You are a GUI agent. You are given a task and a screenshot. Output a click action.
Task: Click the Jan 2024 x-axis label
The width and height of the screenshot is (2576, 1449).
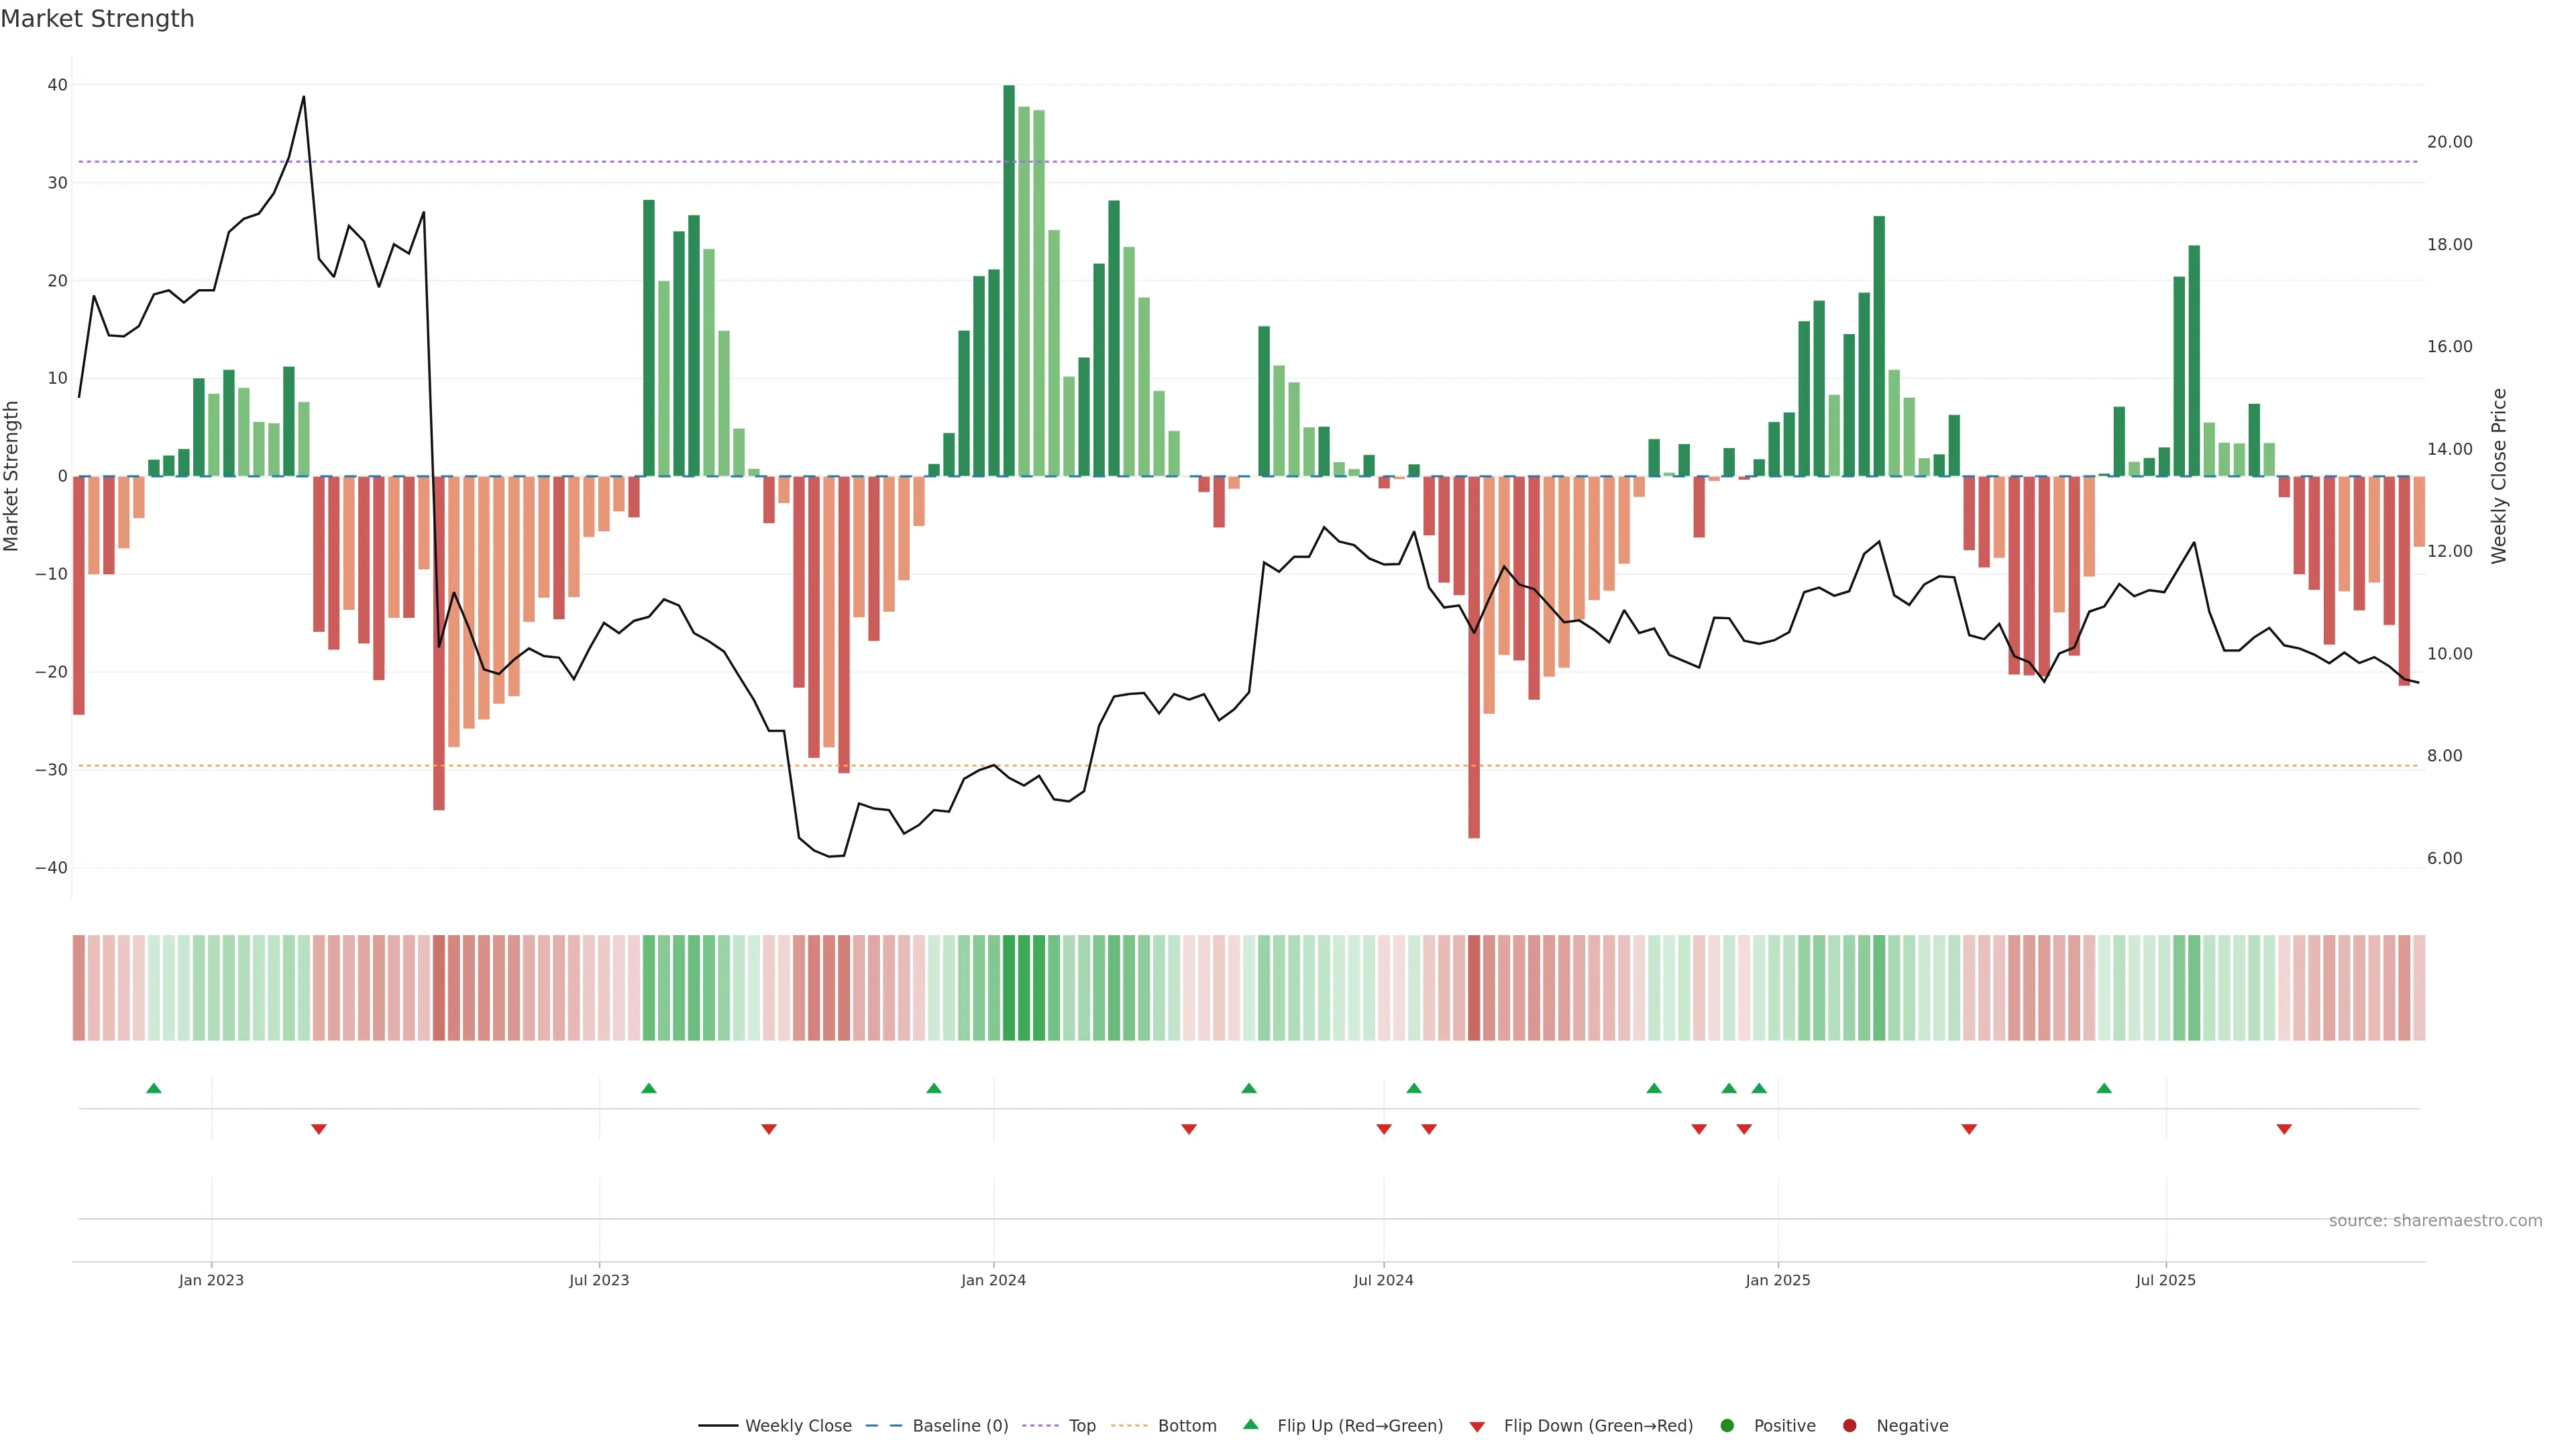pyautogui.click(x=993, y=1280)
